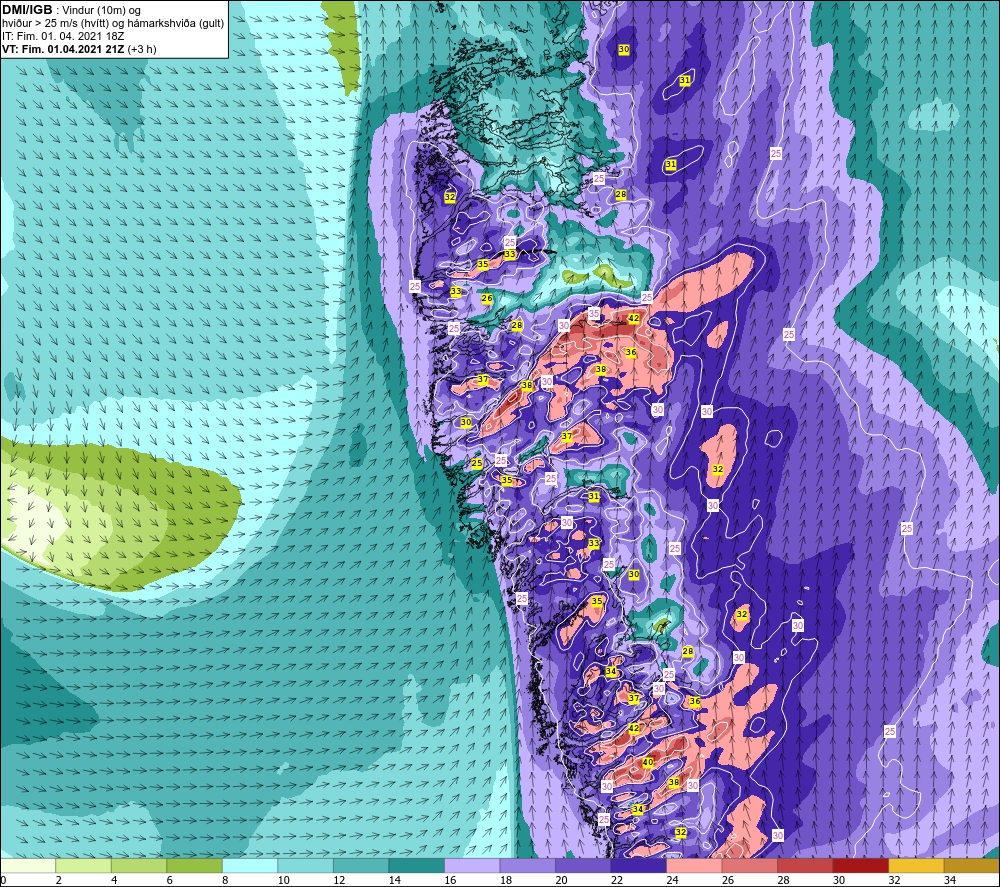Select the 'VT: Fim. 01.04.2021 21Z (+3 h)' line
Viewport: 1000px width, 887px height.
pos(80,49)
